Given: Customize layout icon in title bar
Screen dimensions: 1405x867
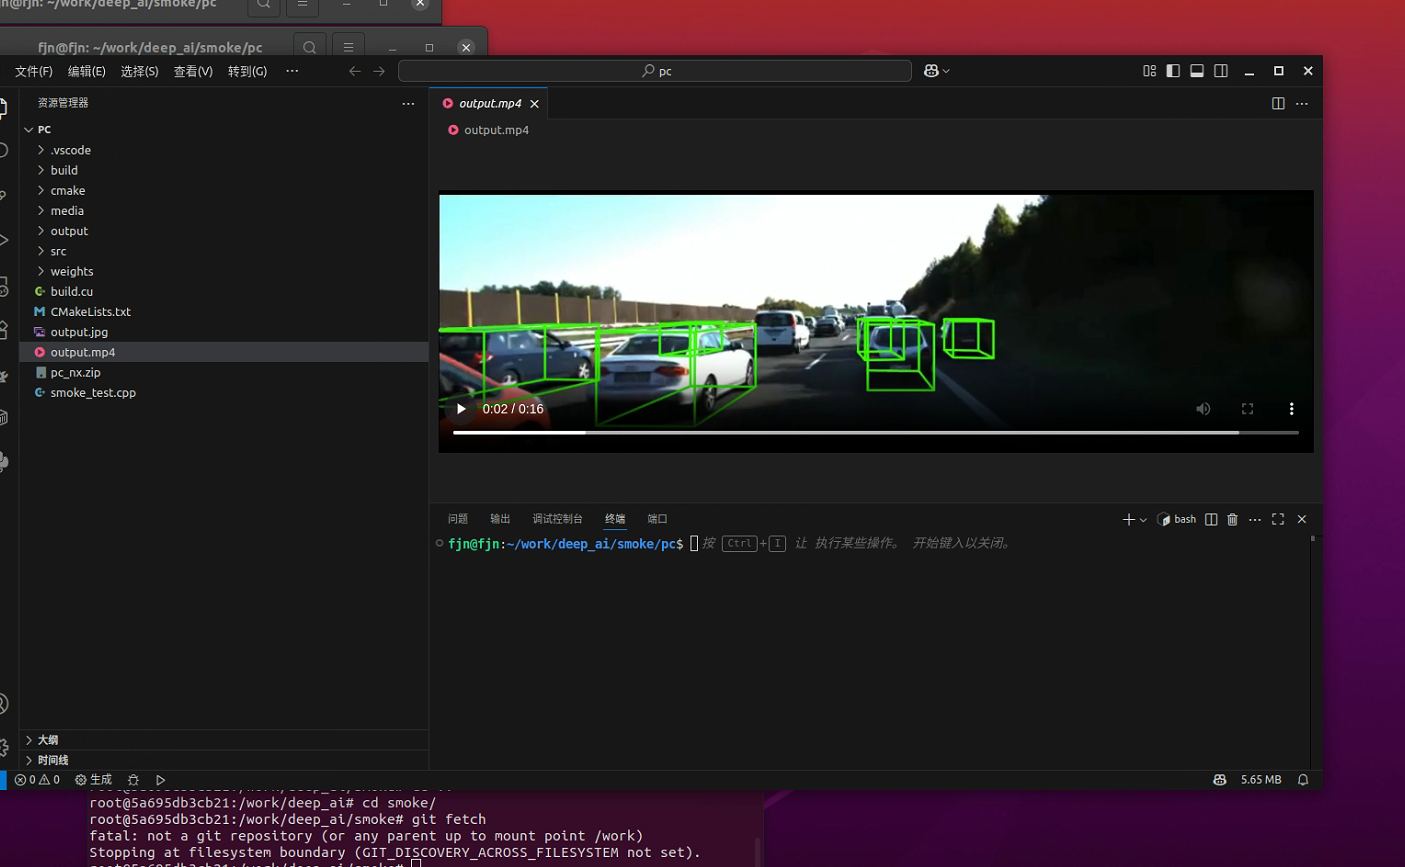Looking at the screenshot, I should 1149,71.
